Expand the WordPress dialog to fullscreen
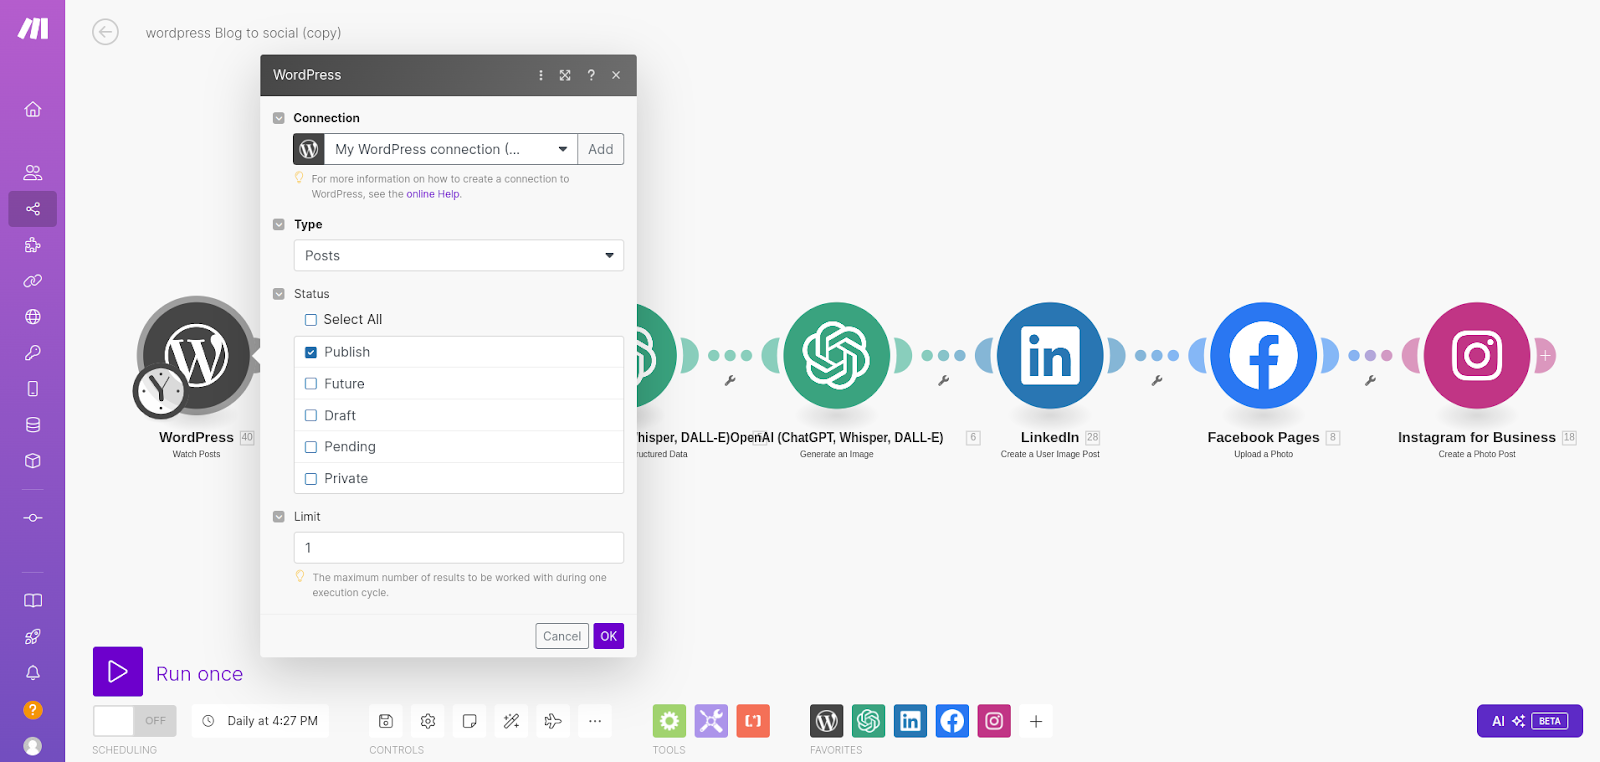The image size is (1600, 762). (x=565, y=75)
